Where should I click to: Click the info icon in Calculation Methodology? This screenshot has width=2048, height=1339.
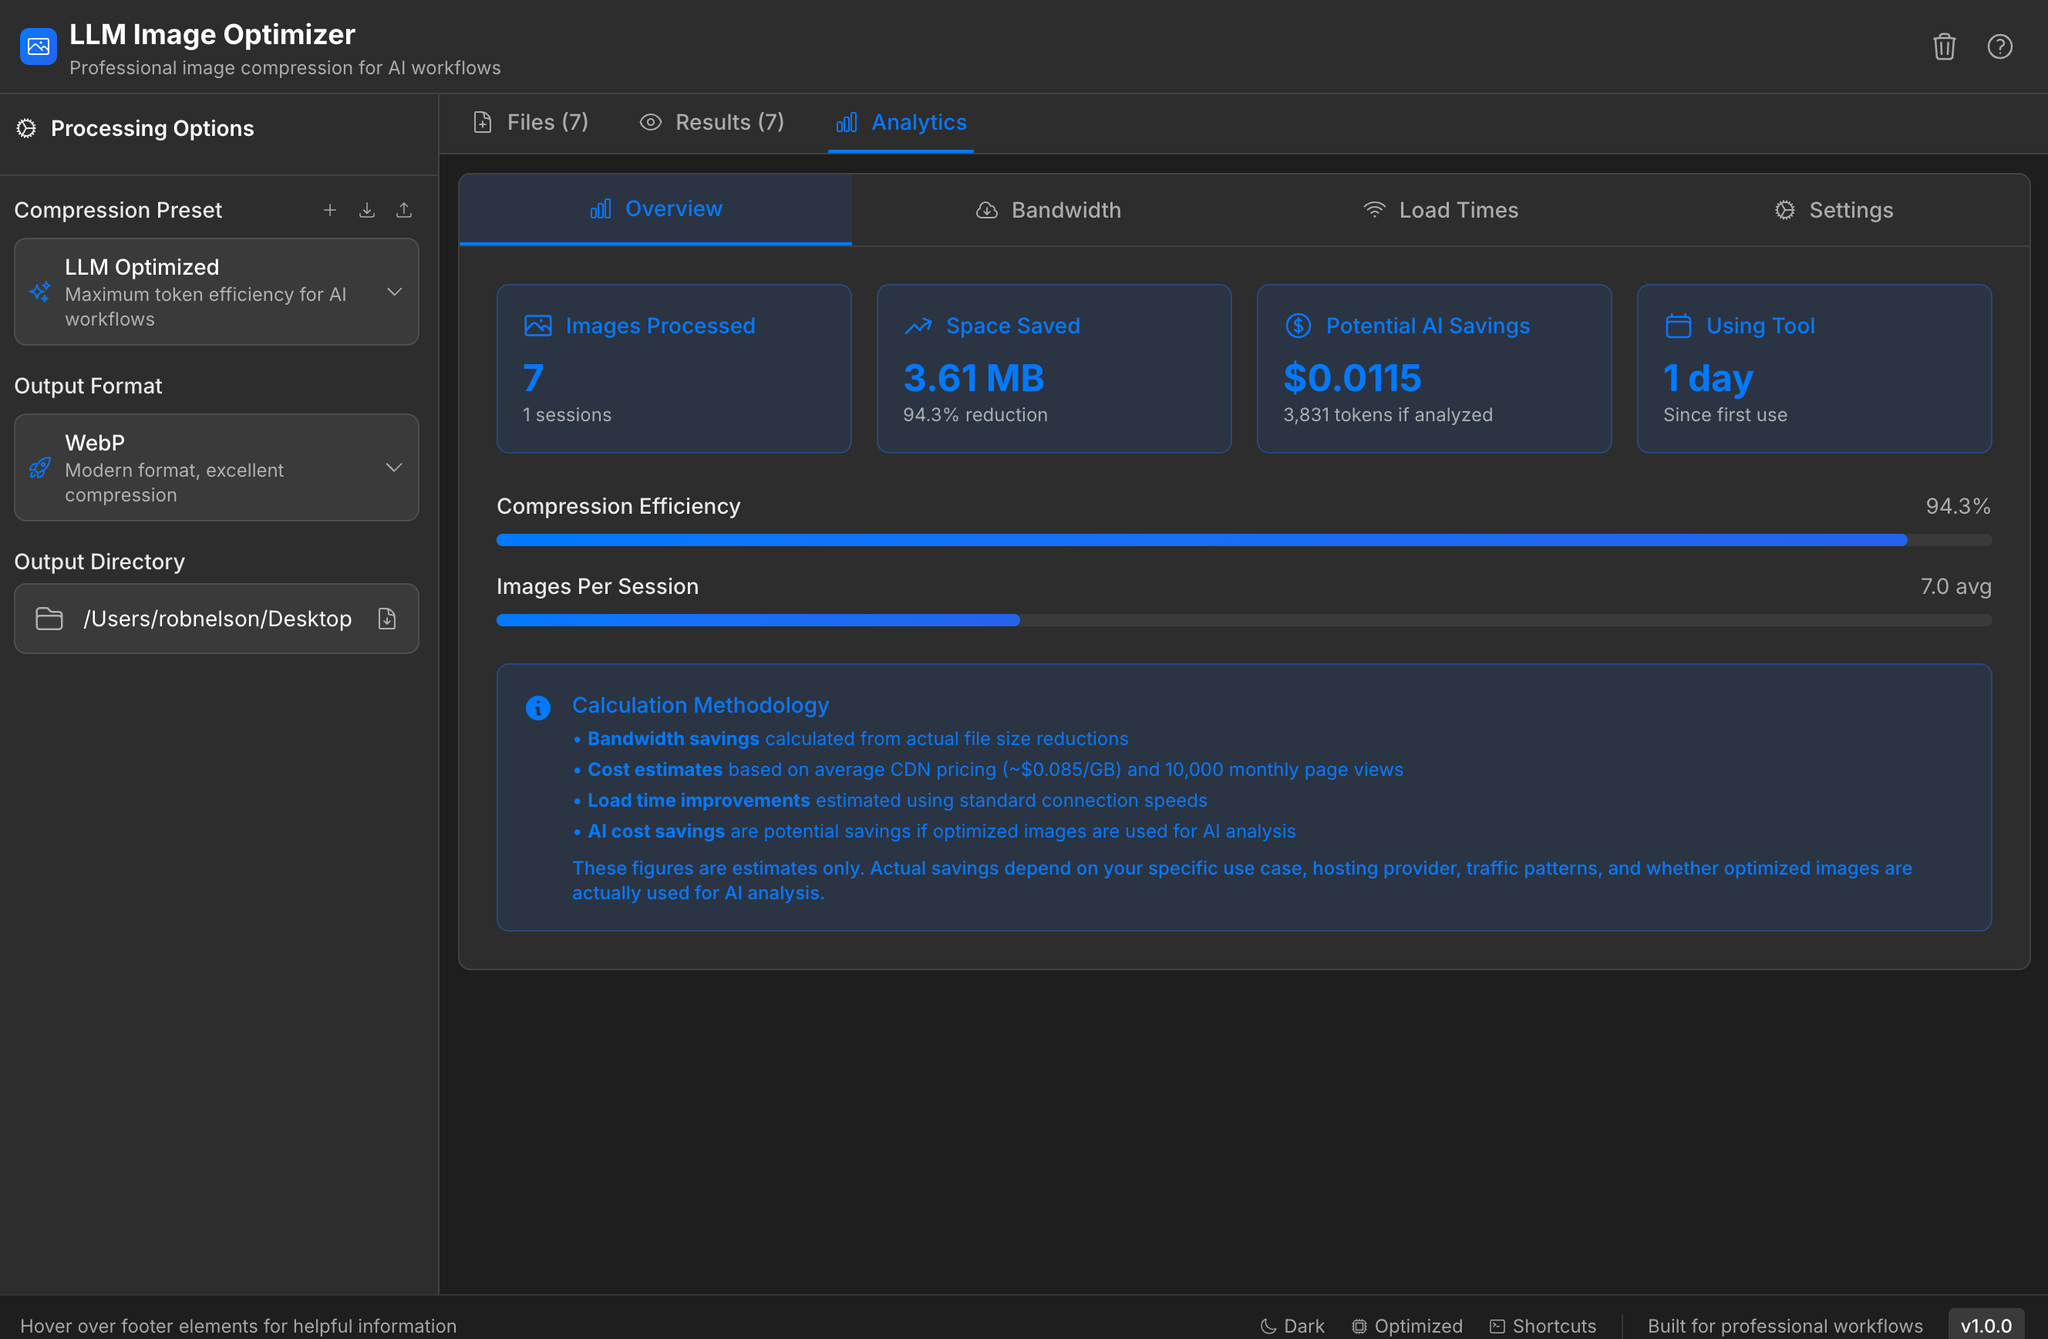coord(538,708)
